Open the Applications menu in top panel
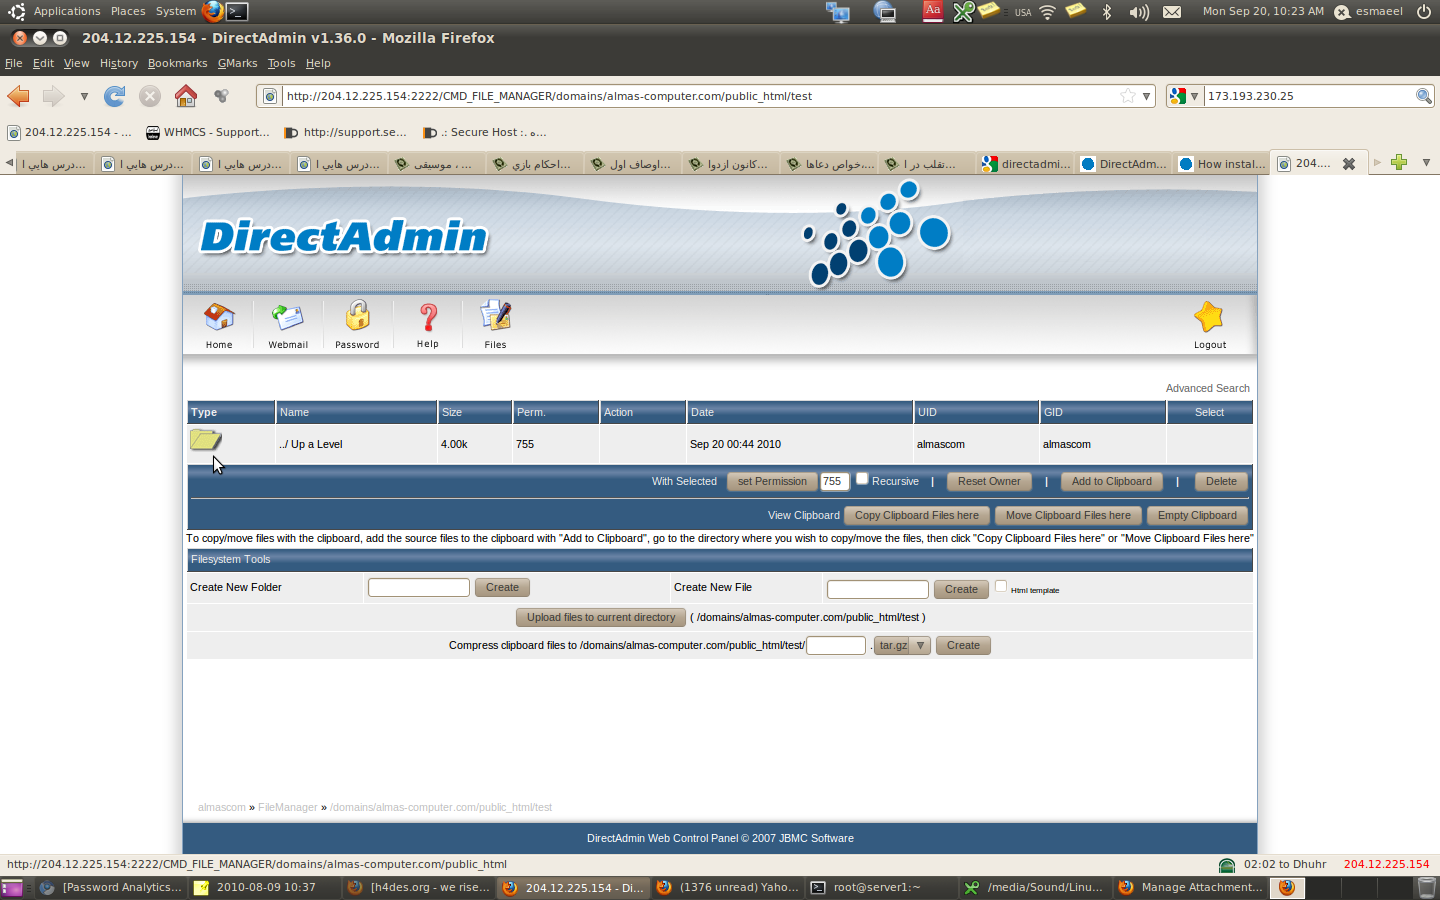Image resolution: width=1440 pixels, height=900 pixels. click(67, 11)
